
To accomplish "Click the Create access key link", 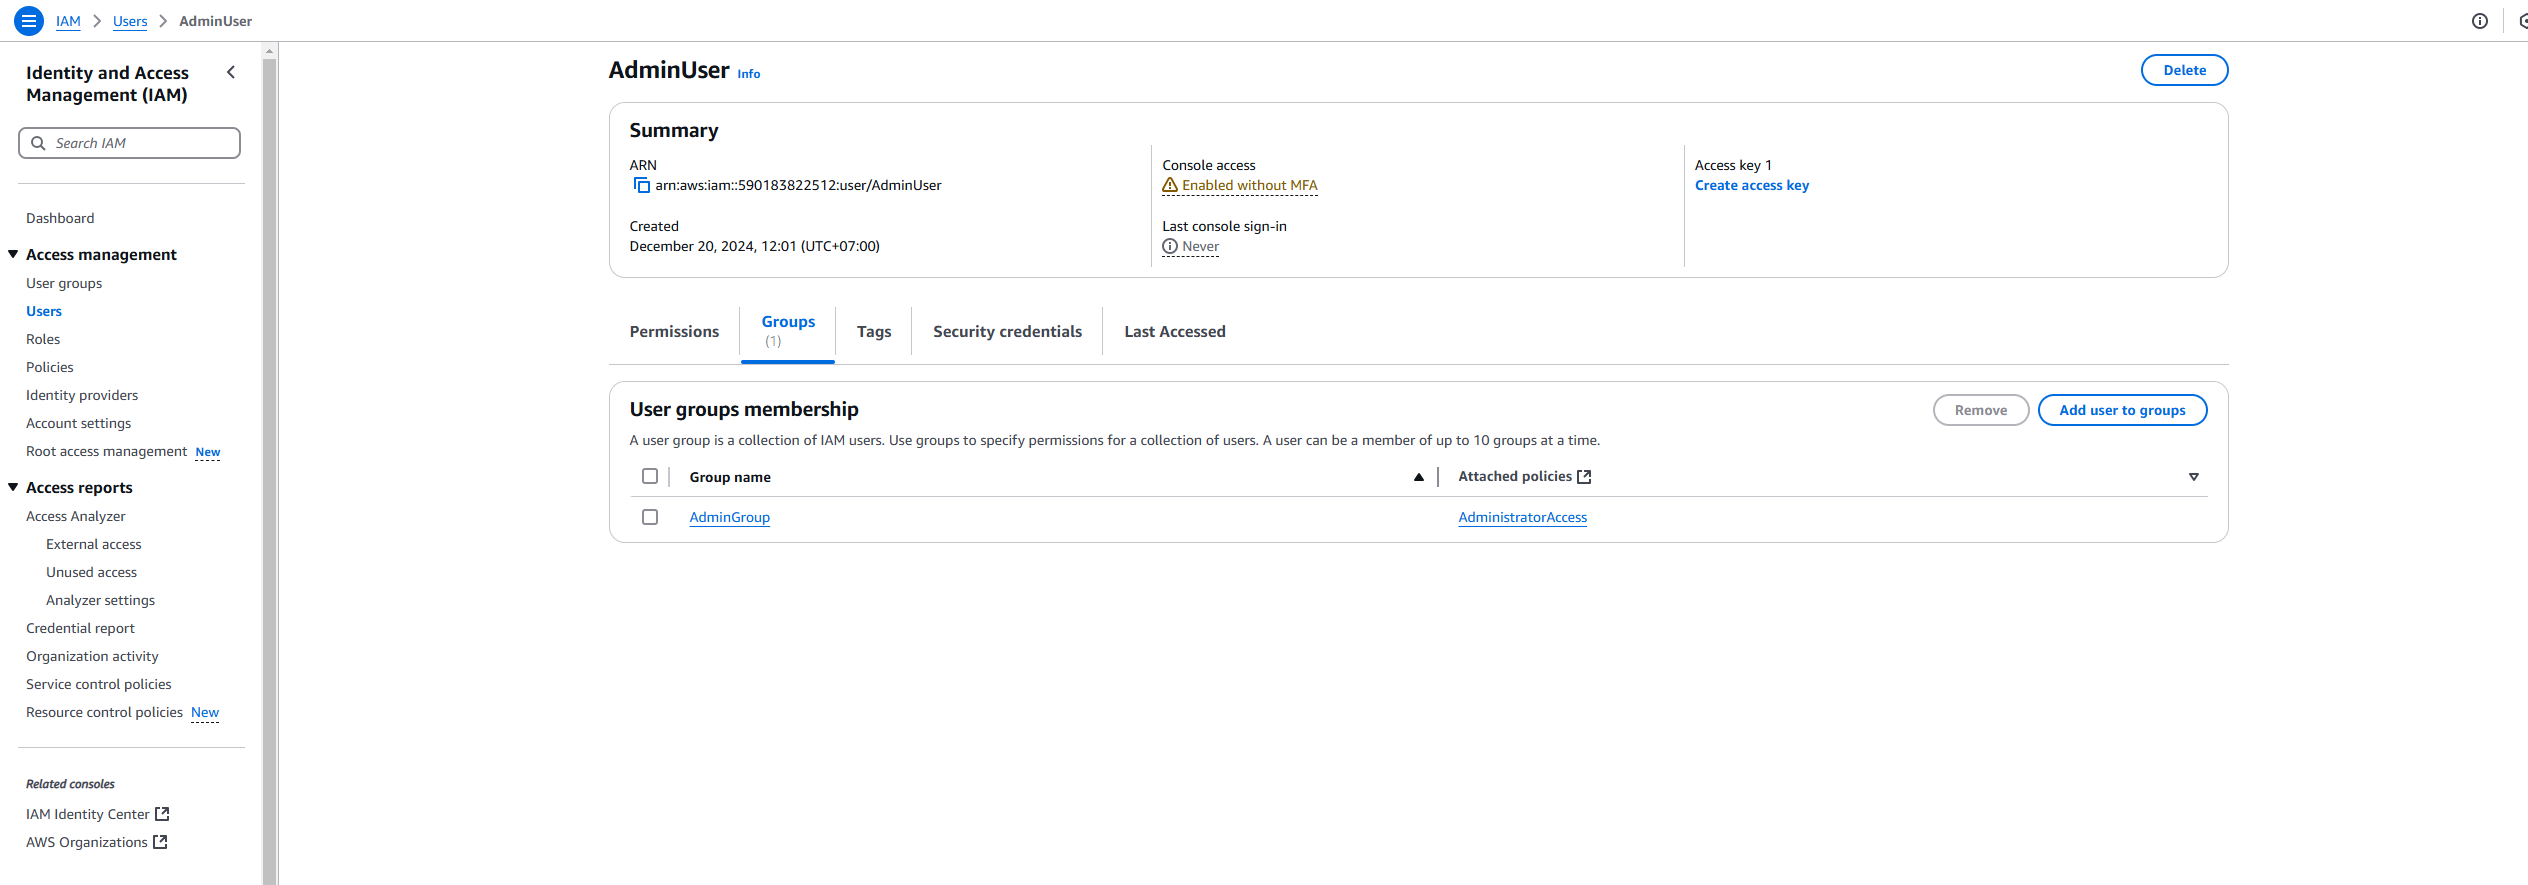I will 1751,185.
